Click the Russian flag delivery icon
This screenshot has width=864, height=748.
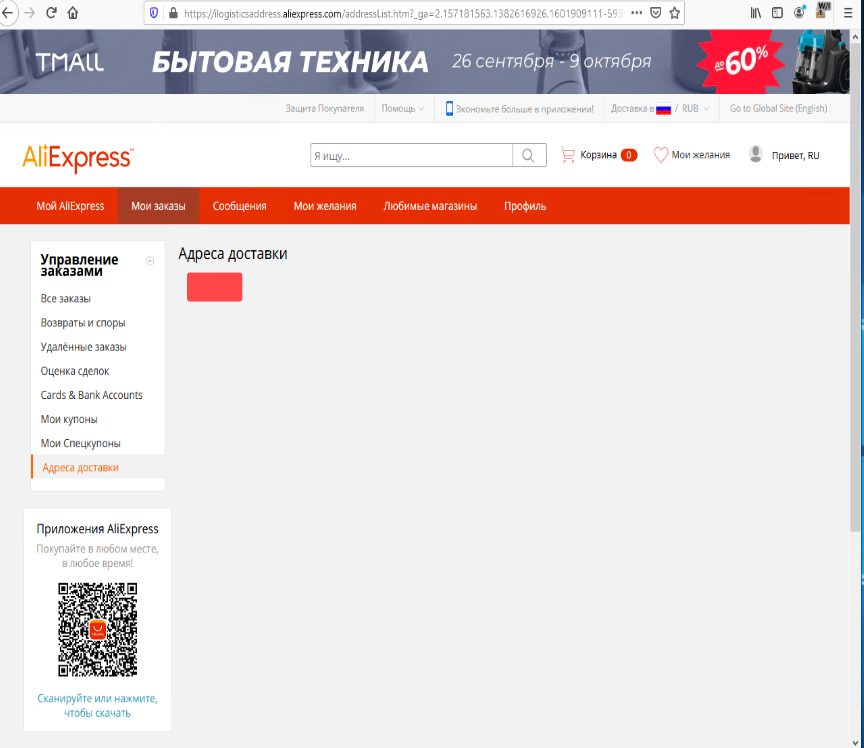[x=663, y=109]
